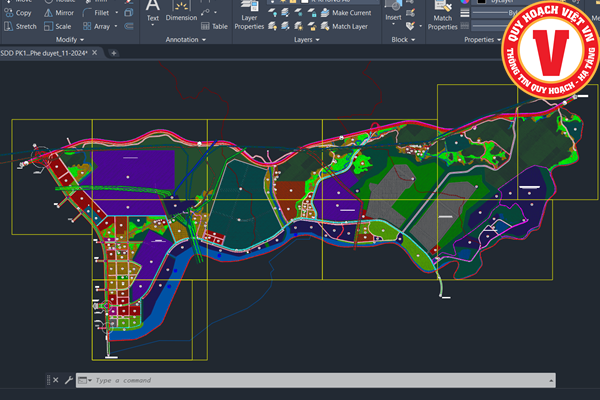The height and width of the screenshot is (400, 600).
Task: Open the Array dropdown arrow
Action: [116, 26]
